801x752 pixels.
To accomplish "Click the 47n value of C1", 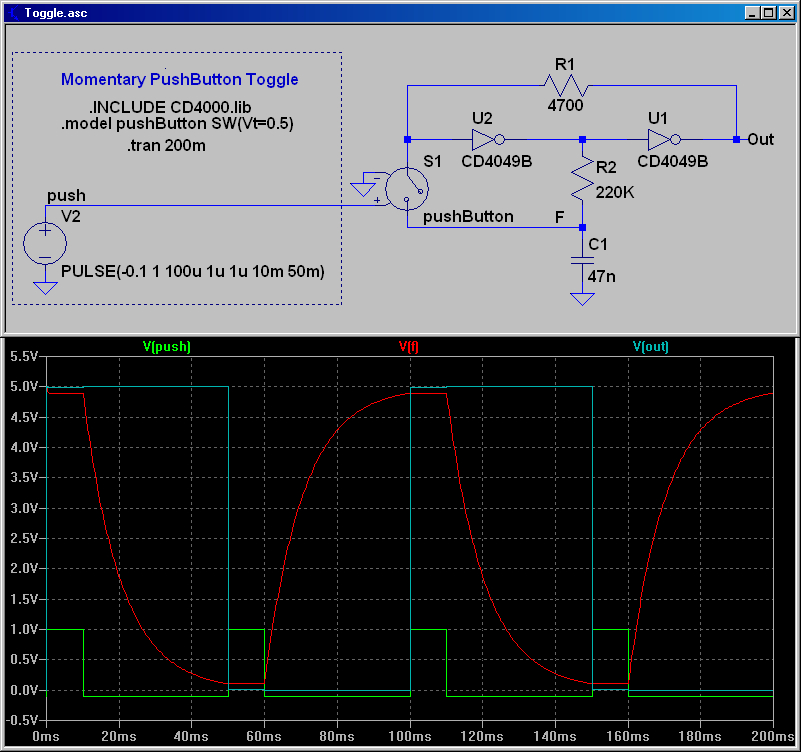I will click(x=601, y=276).
